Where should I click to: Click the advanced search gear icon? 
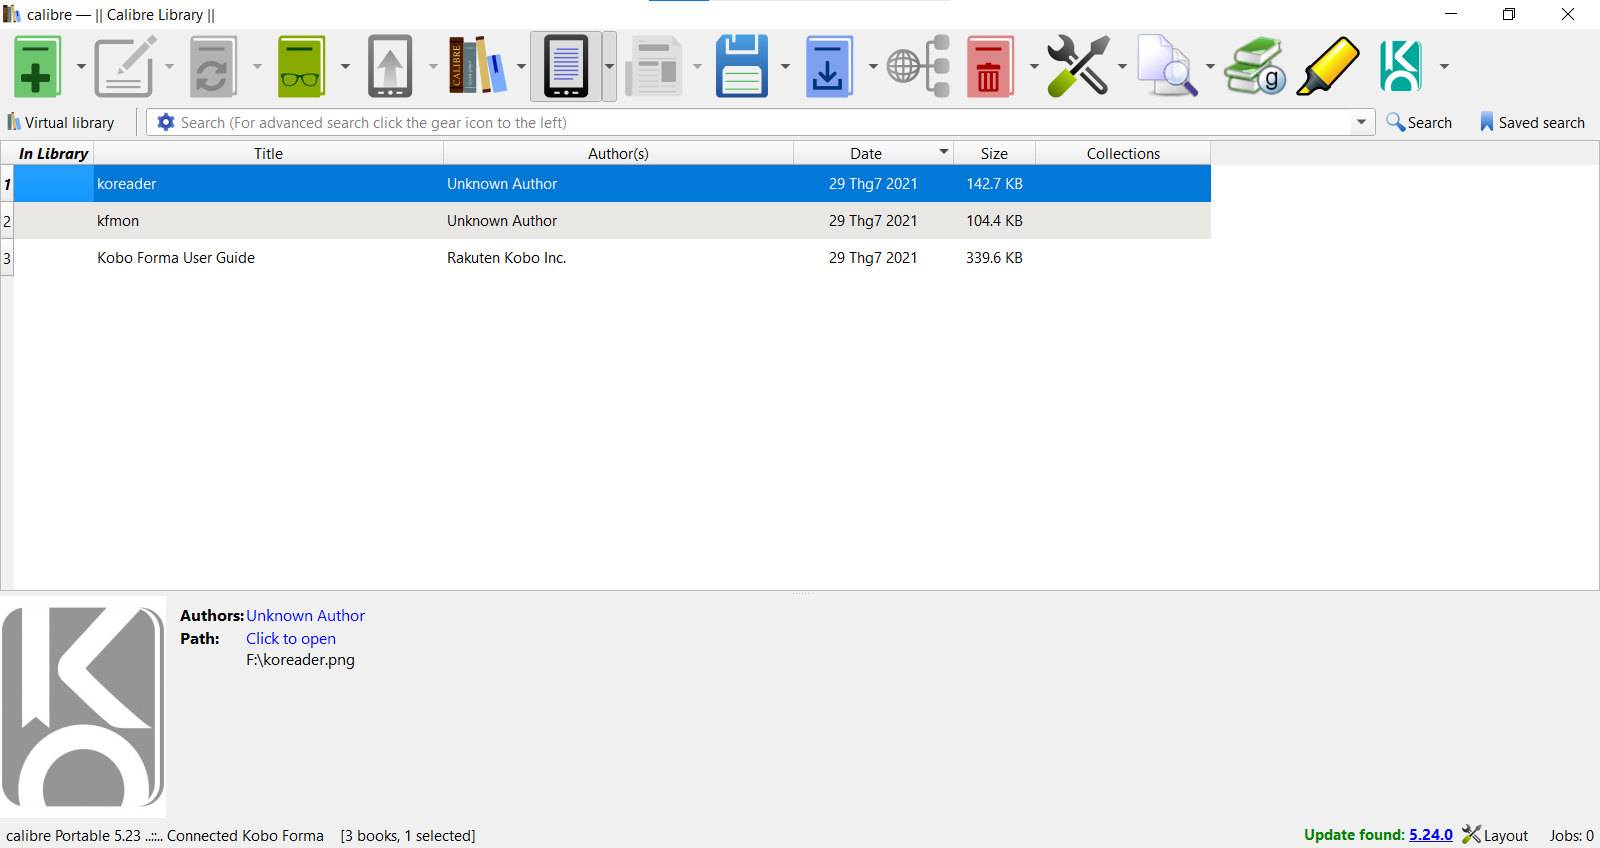coord(166,122)
